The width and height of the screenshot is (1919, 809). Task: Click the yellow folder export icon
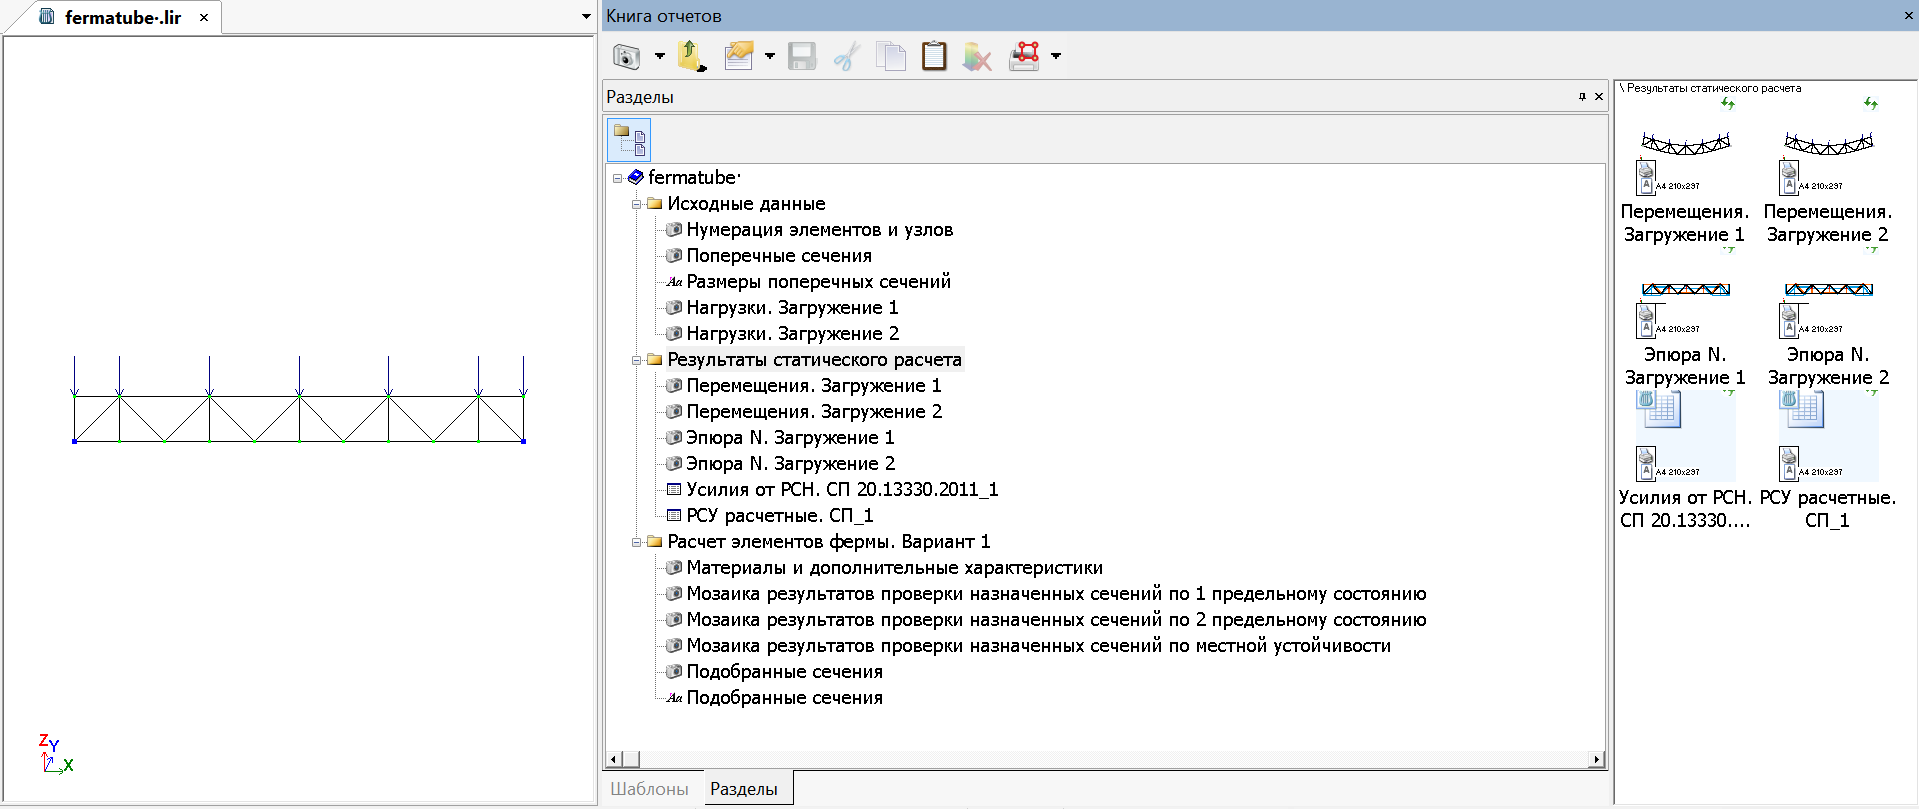[691, 56]
